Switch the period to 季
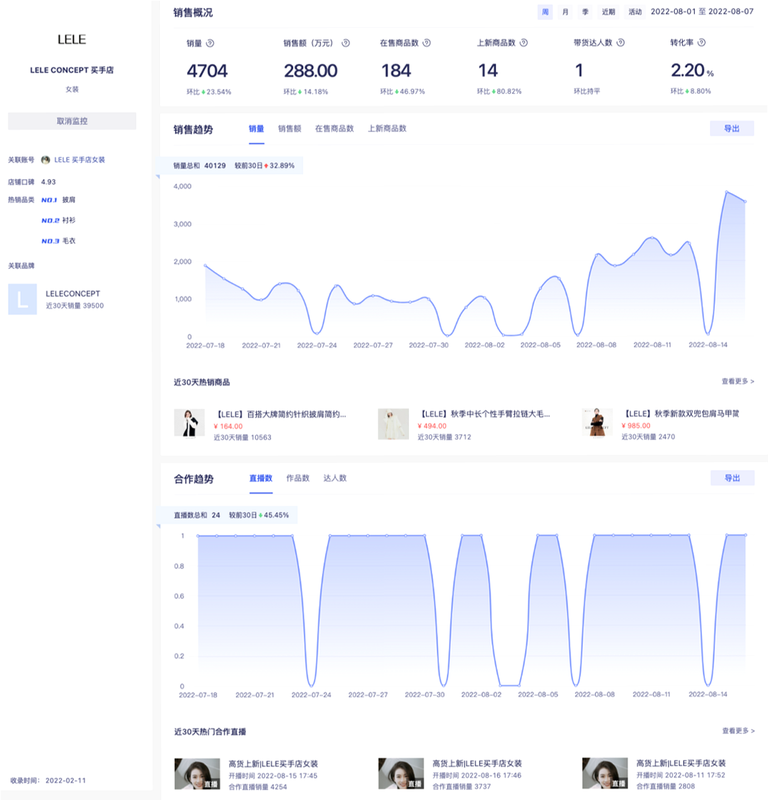Screen dimensions: 768x800 coord(585,12)
